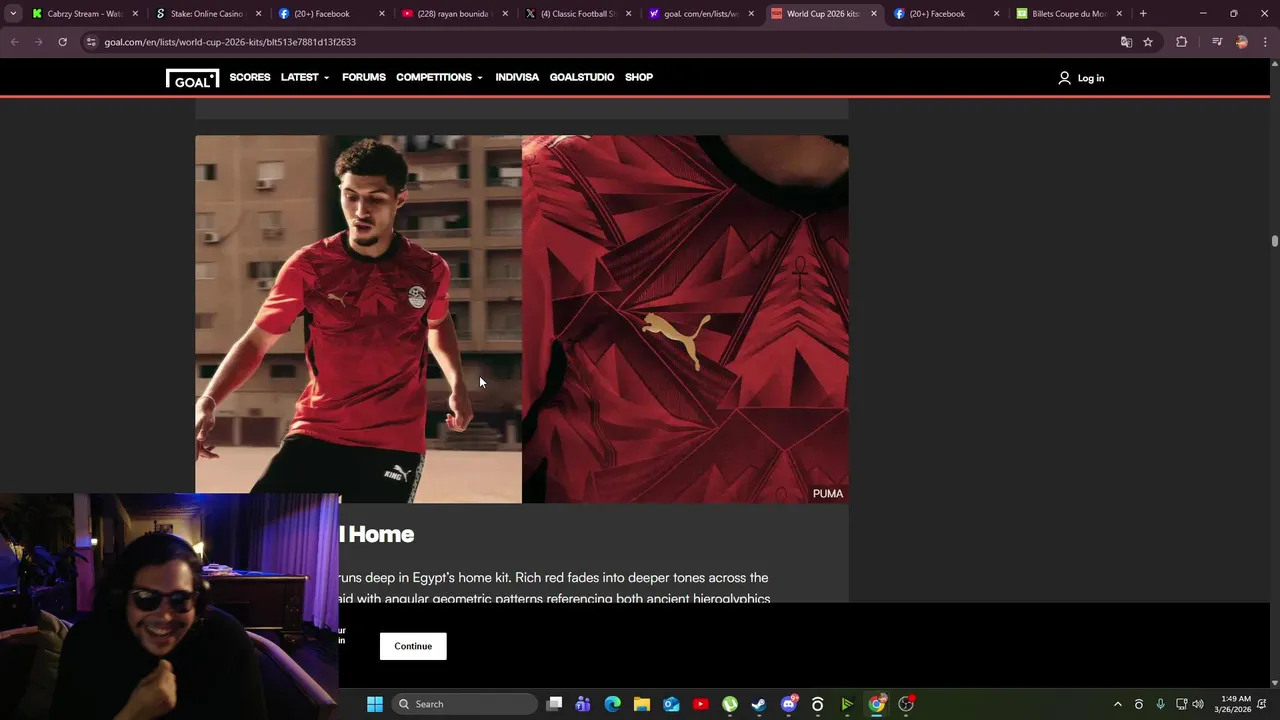Close the World Cup 2026 kits tab

[x=874, y=14]
